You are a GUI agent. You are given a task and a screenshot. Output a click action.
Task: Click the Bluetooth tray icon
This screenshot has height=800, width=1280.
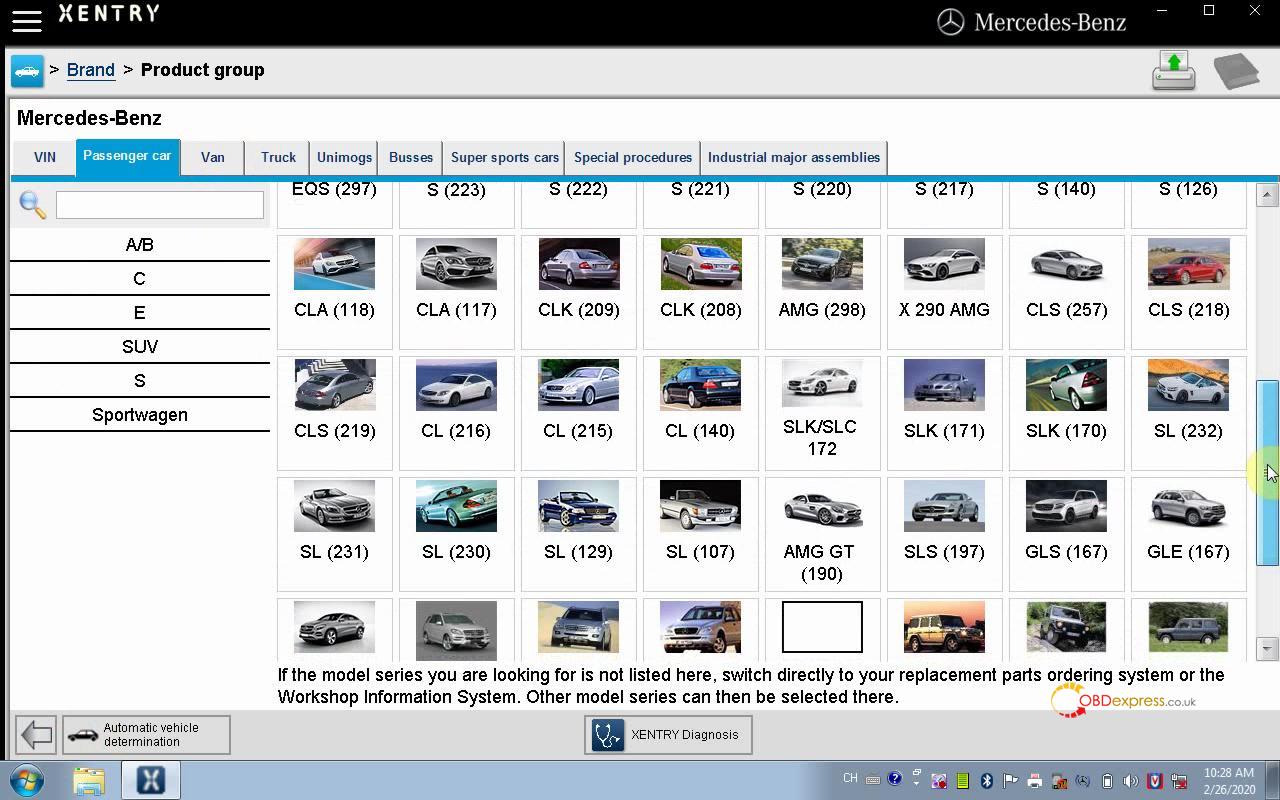click(986, 780)
